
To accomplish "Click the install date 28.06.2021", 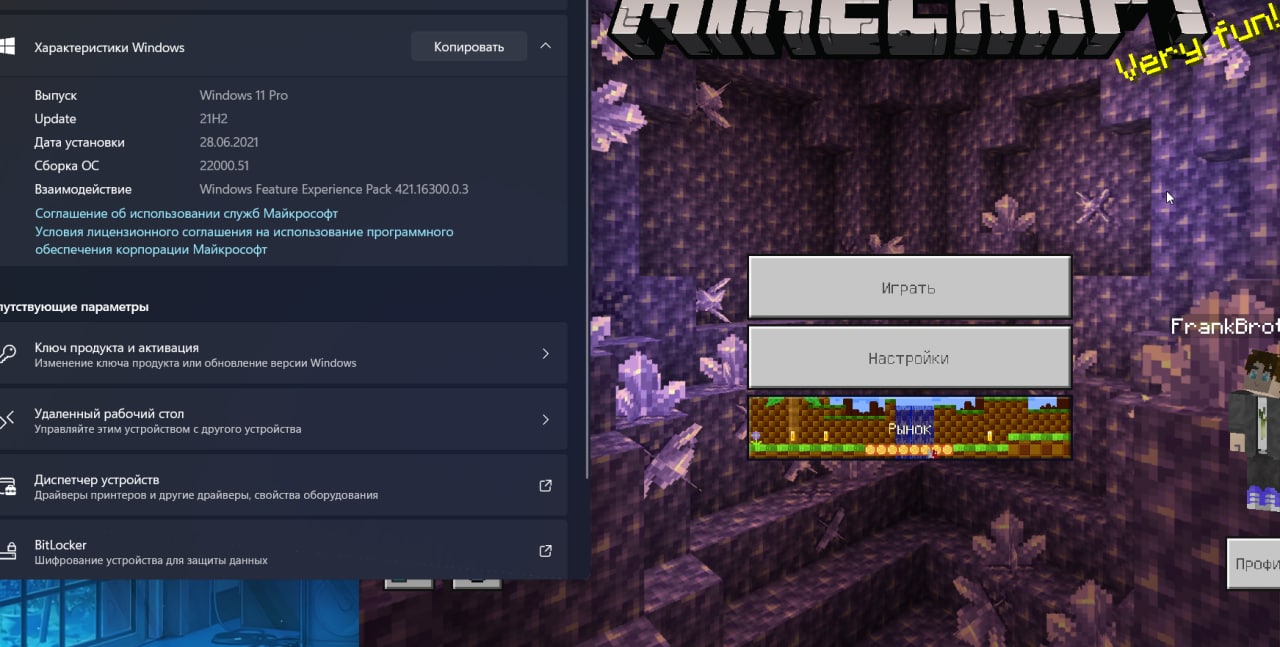I will (x=229, y=142).
